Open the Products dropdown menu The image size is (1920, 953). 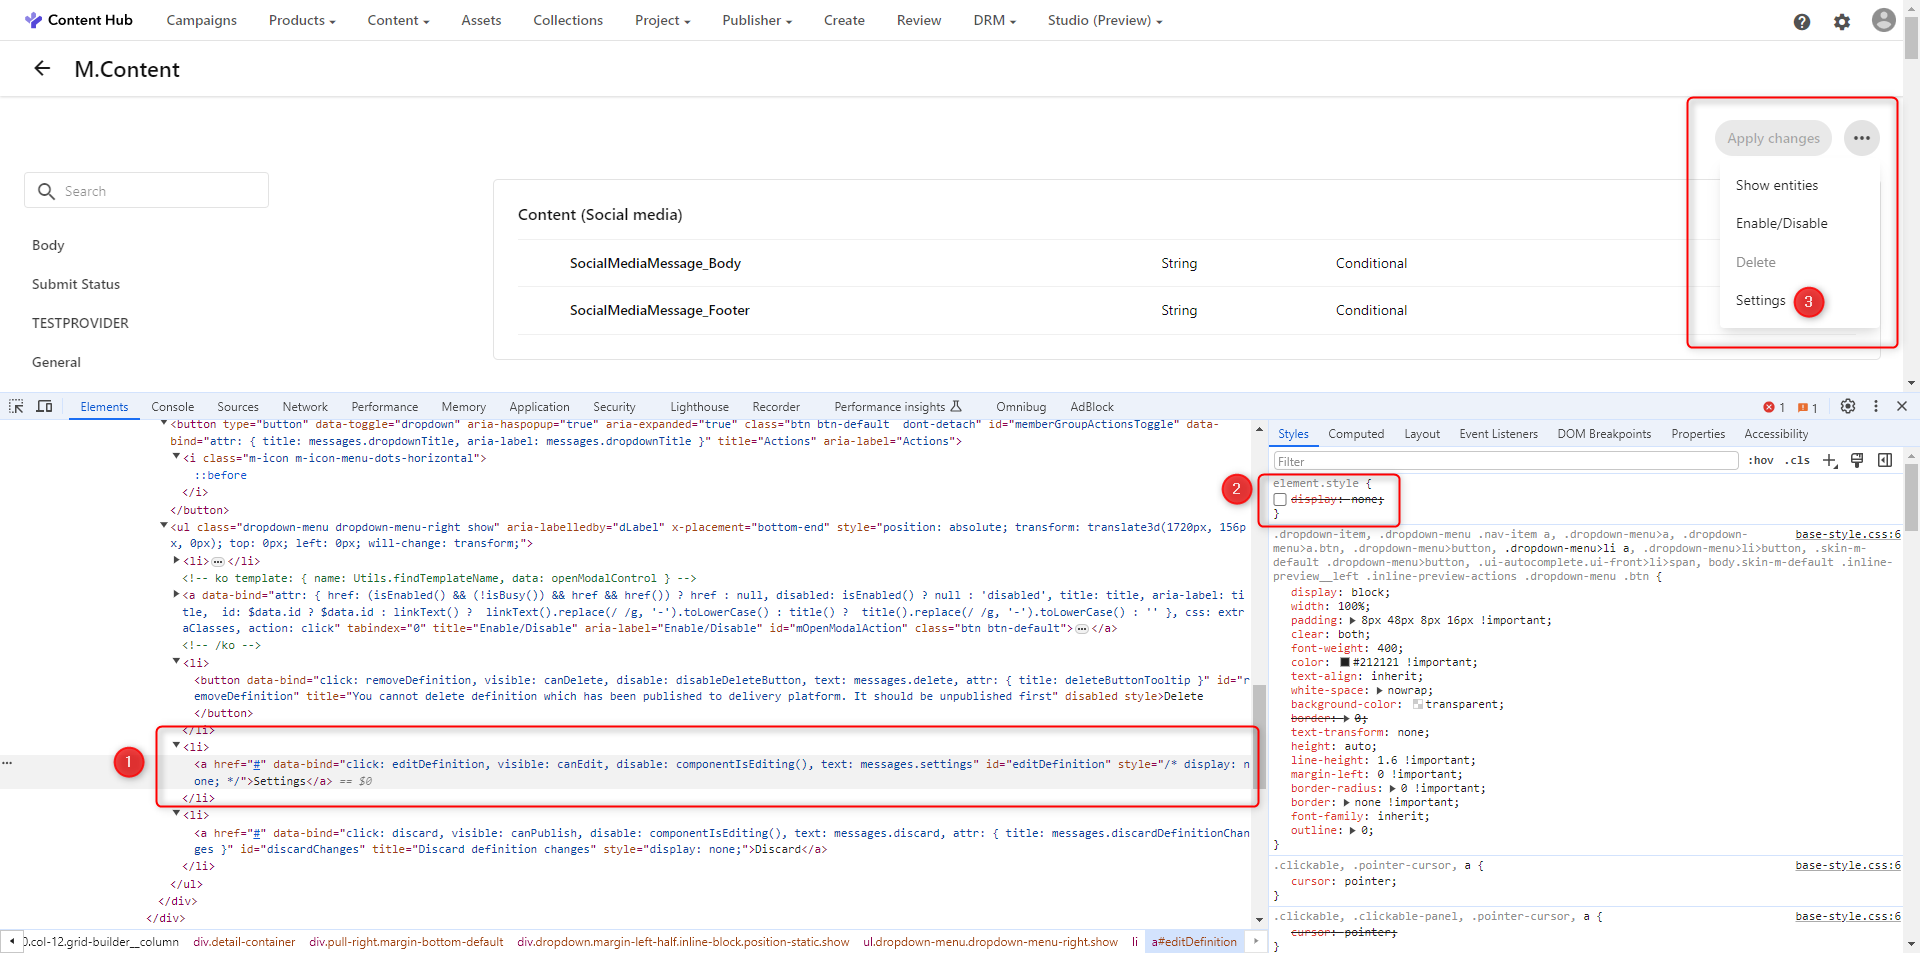(302, 20)
